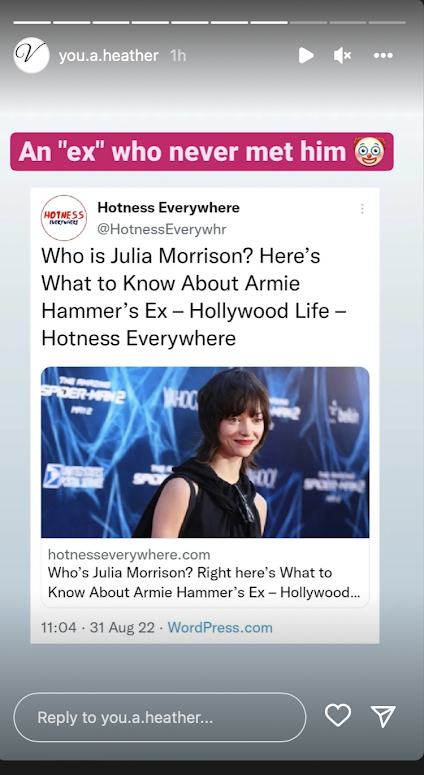424x775 pixels.
Task: Click the WordPress.com source link
Action: 220,627
